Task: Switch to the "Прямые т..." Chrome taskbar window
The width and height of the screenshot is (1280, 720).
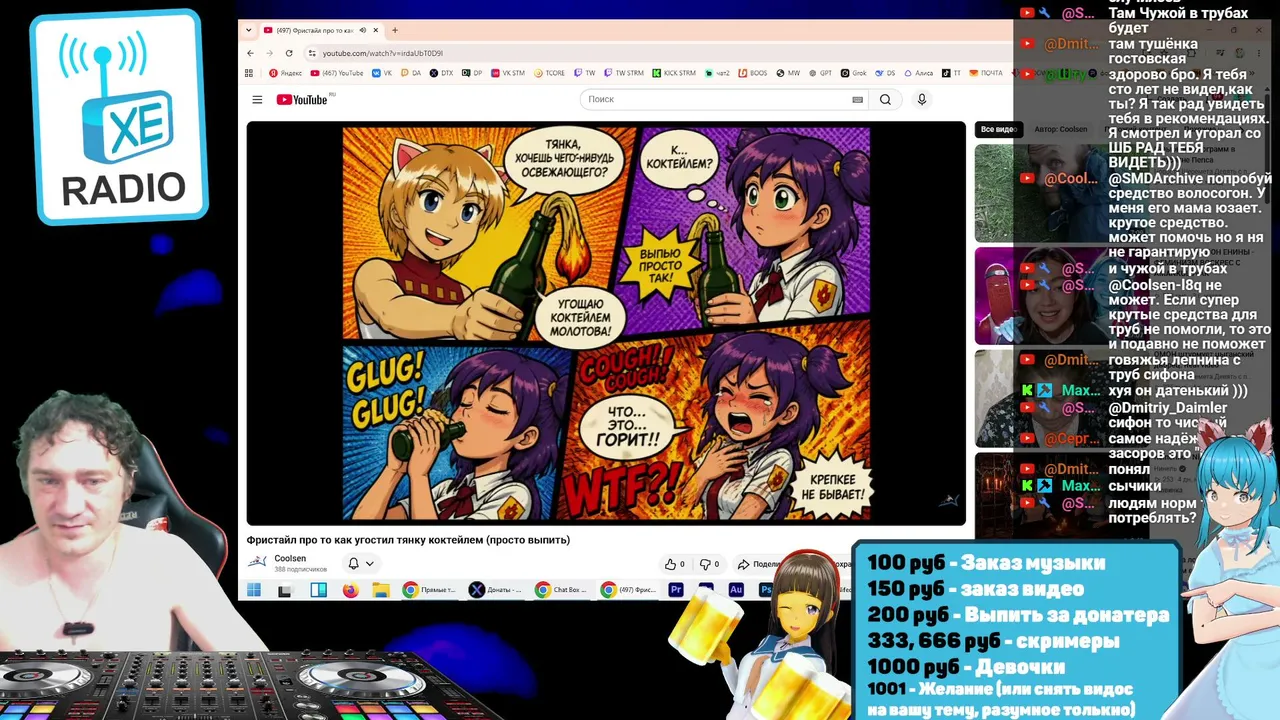Action: click(430, 590)
